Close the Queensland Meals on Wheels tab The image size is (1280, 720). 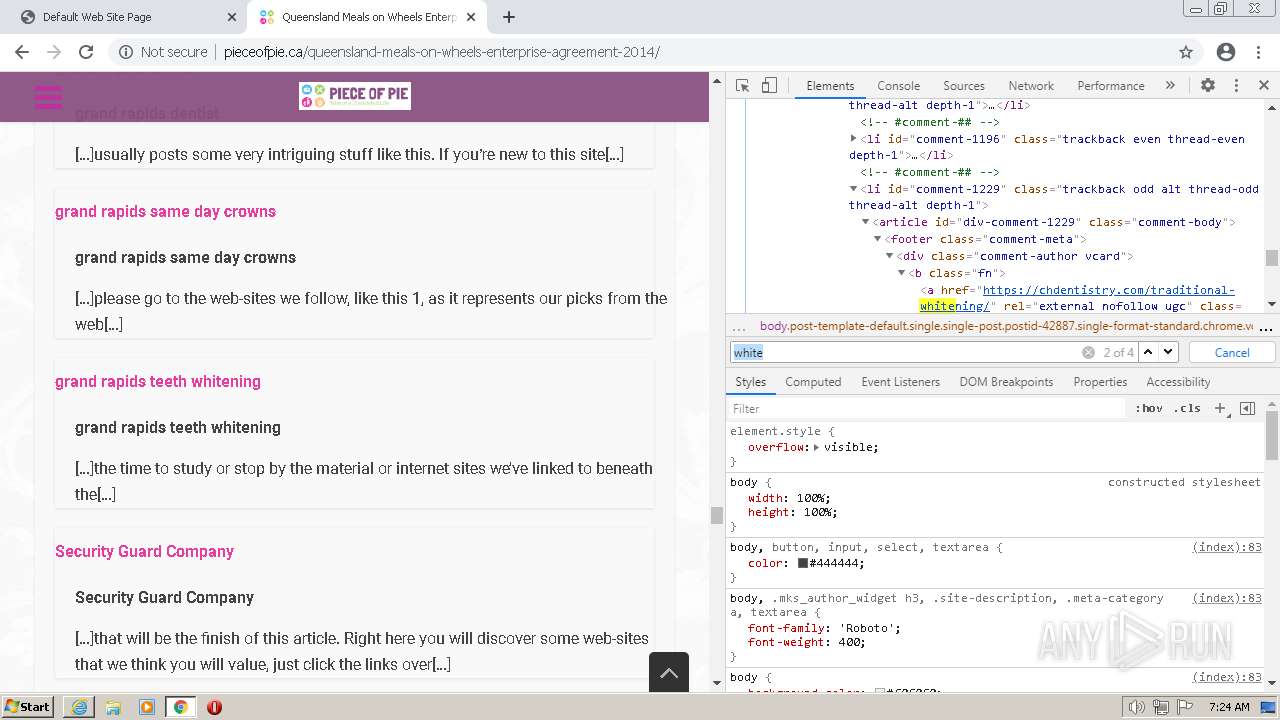coord(471,17)
